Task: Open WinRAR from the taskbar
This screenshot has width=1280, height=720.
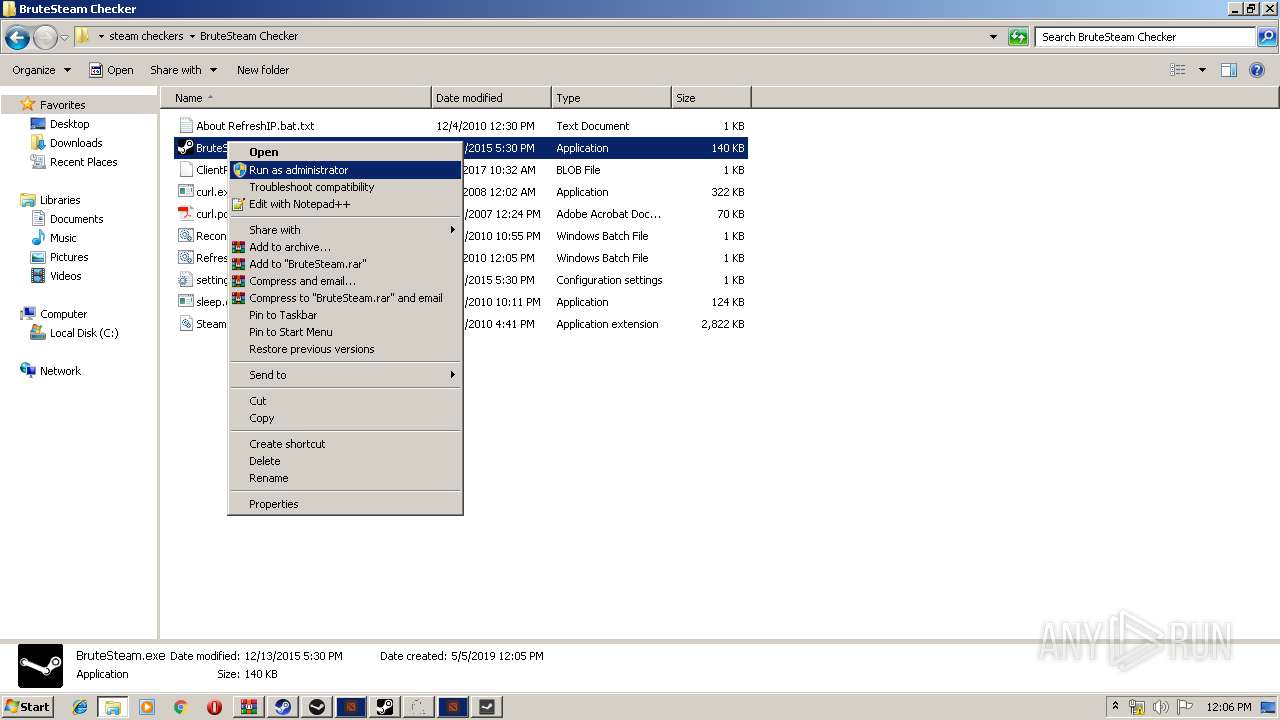Action: pos(249,707)
